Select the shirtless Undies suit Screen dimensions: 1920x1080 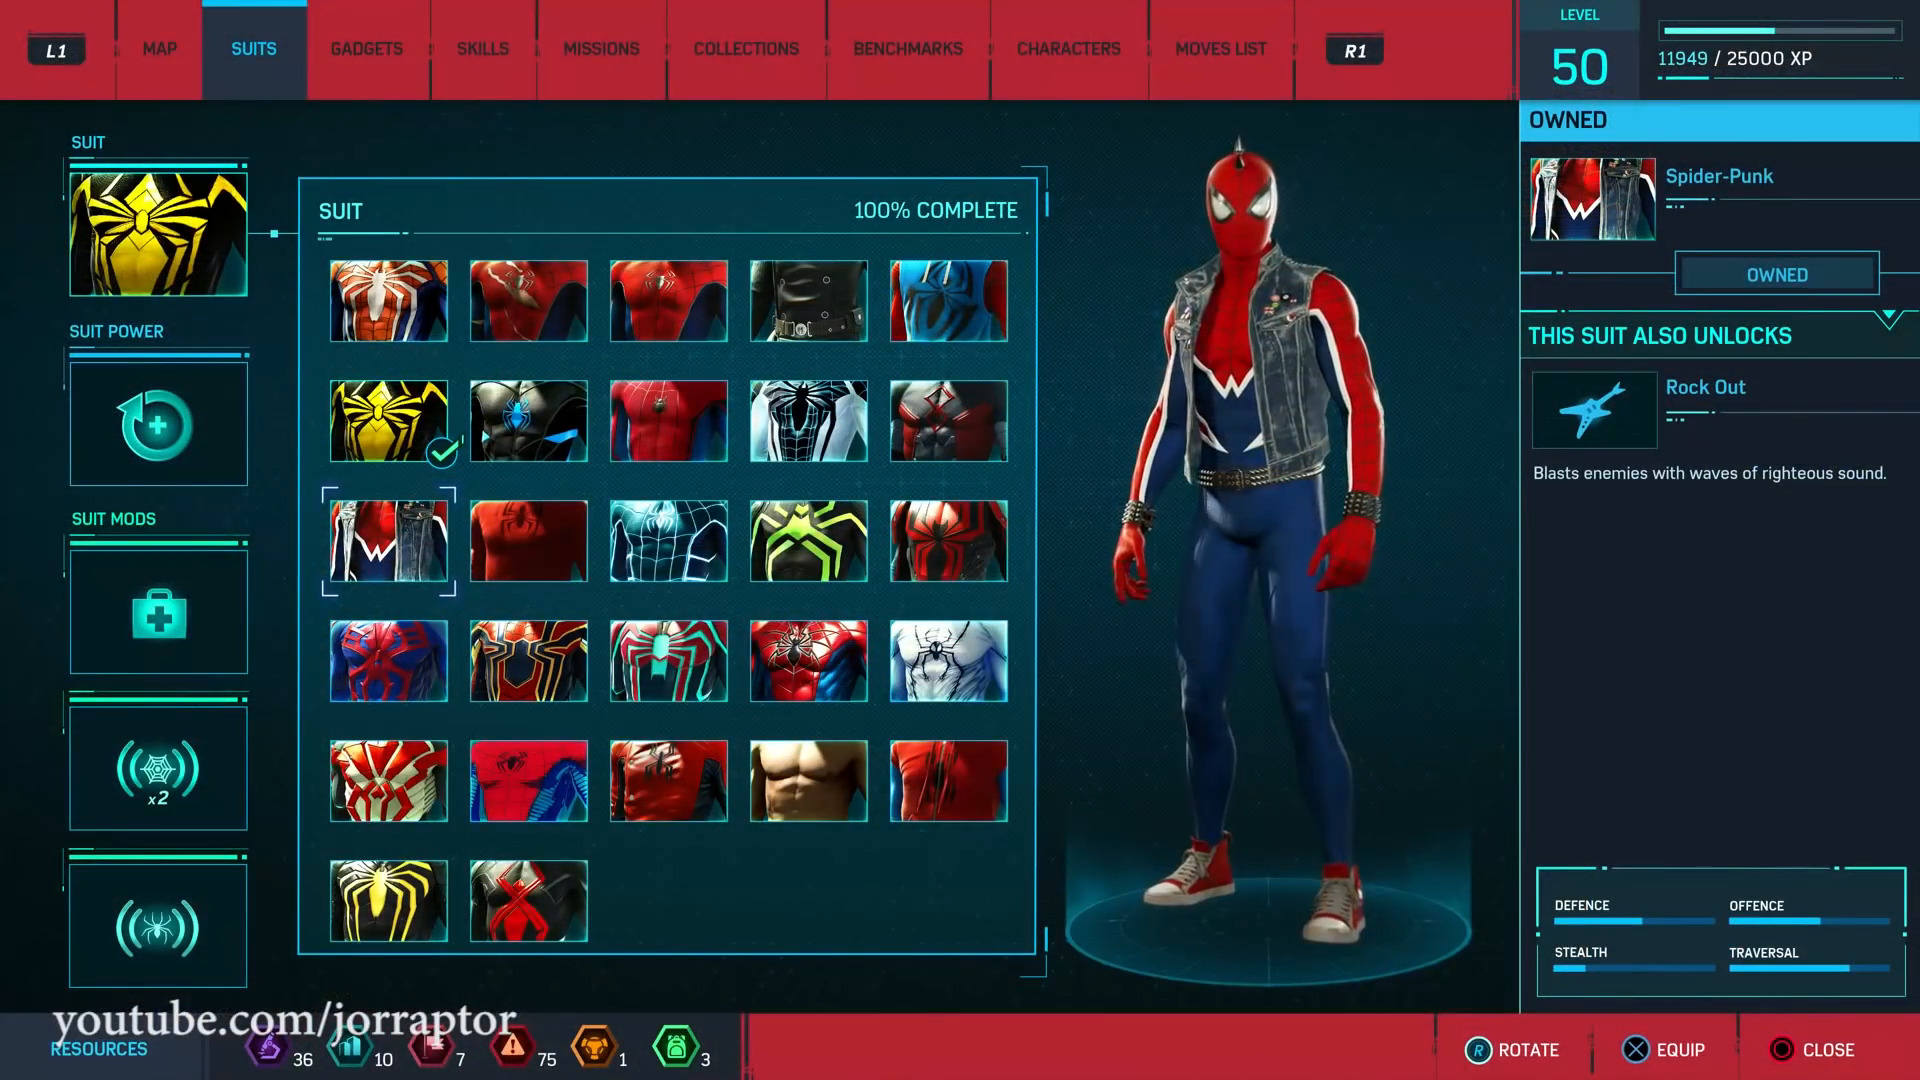tap(809, 781)
